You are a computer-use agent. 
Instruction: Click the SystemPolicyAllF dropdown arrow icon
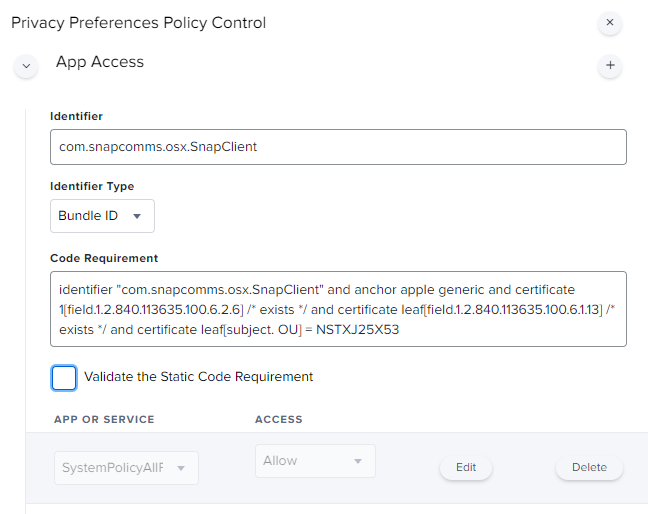point(181,468)
